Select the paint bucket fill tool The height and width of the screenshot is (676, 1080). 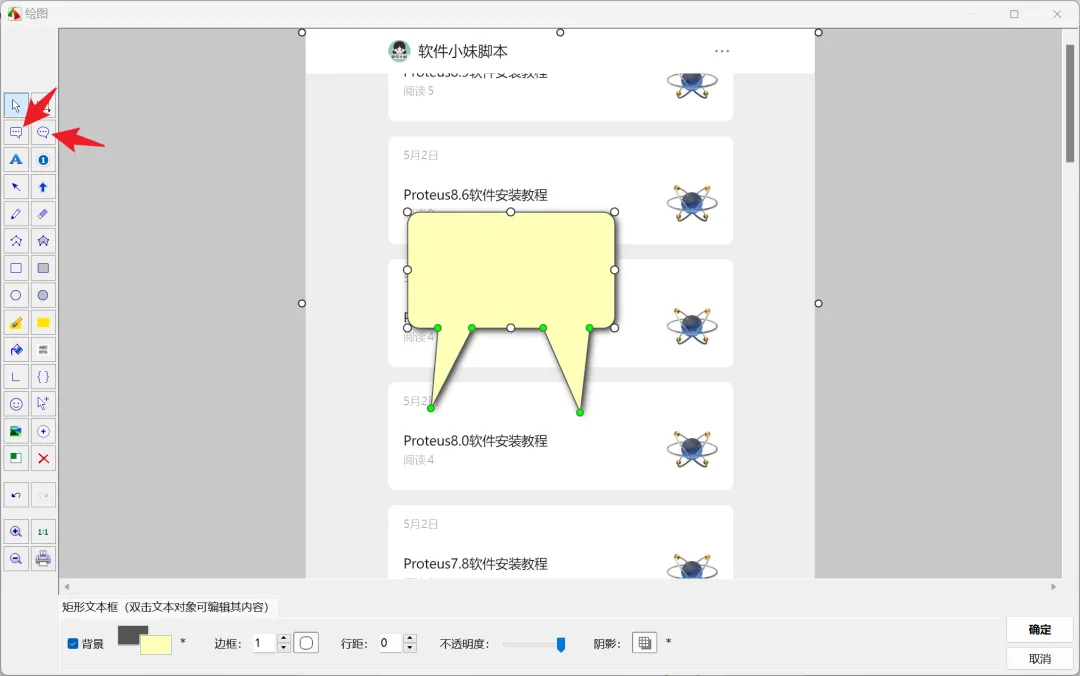tap(16, 350)
